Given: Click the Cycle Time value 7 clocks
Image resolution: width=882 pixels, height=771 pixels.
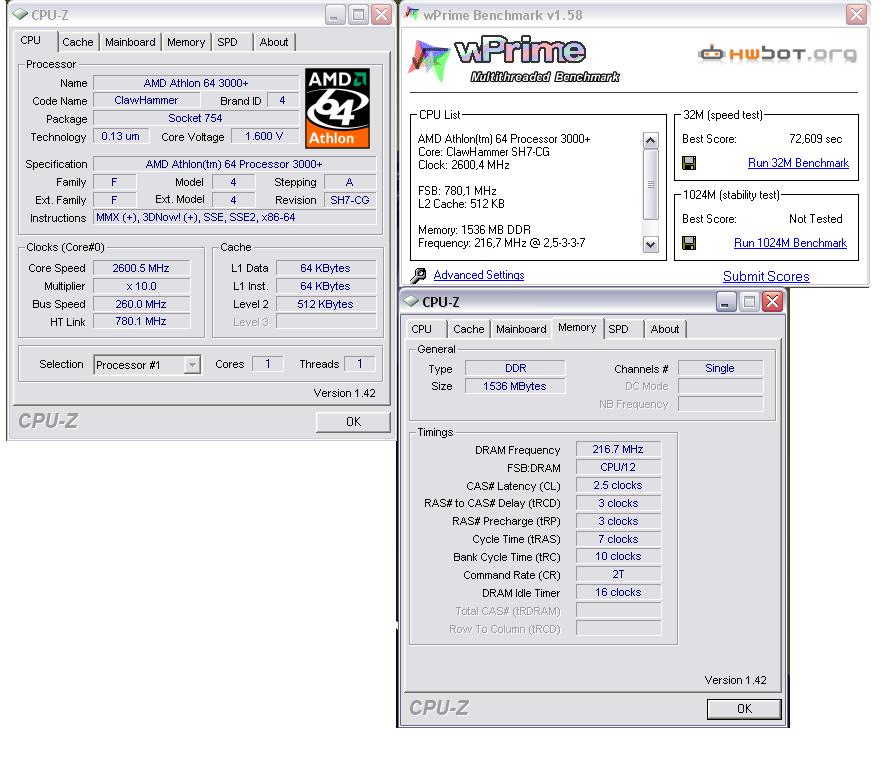Looking at the screenshot, I should click(618, 539).
